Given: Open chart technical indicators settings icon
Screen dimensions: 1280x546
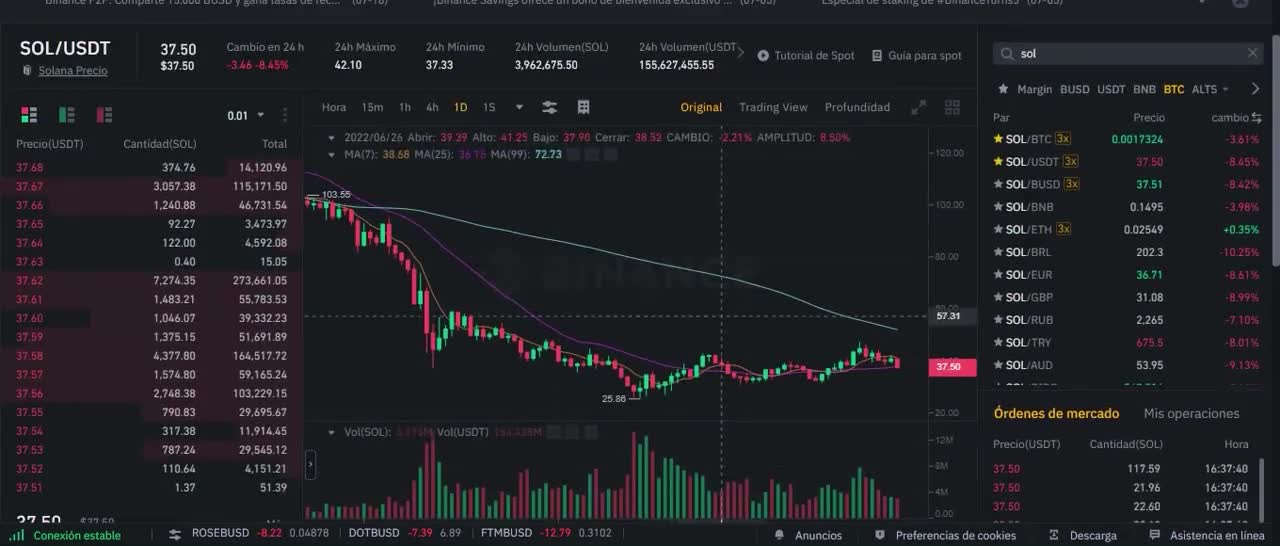Looking at the screenshot, I should [x=549, y=107].
